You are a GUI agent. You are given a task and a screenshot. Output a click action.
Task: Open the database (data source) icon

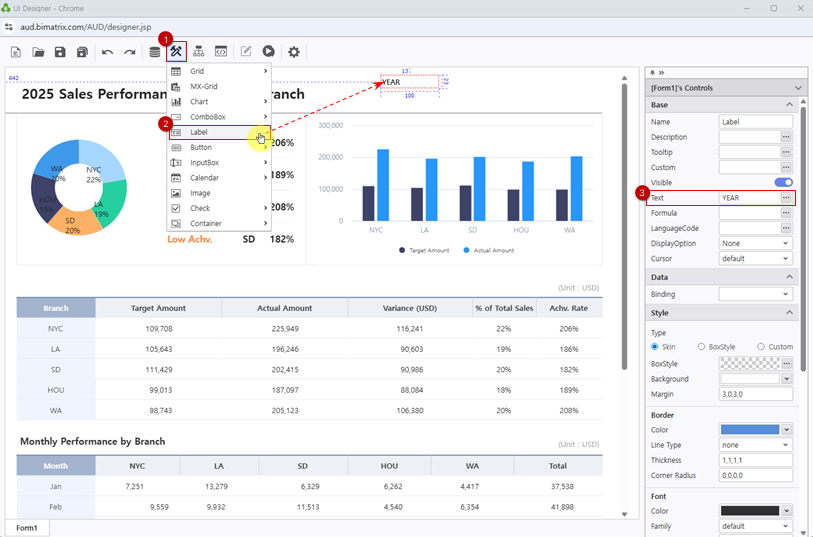tap(154, 52)
